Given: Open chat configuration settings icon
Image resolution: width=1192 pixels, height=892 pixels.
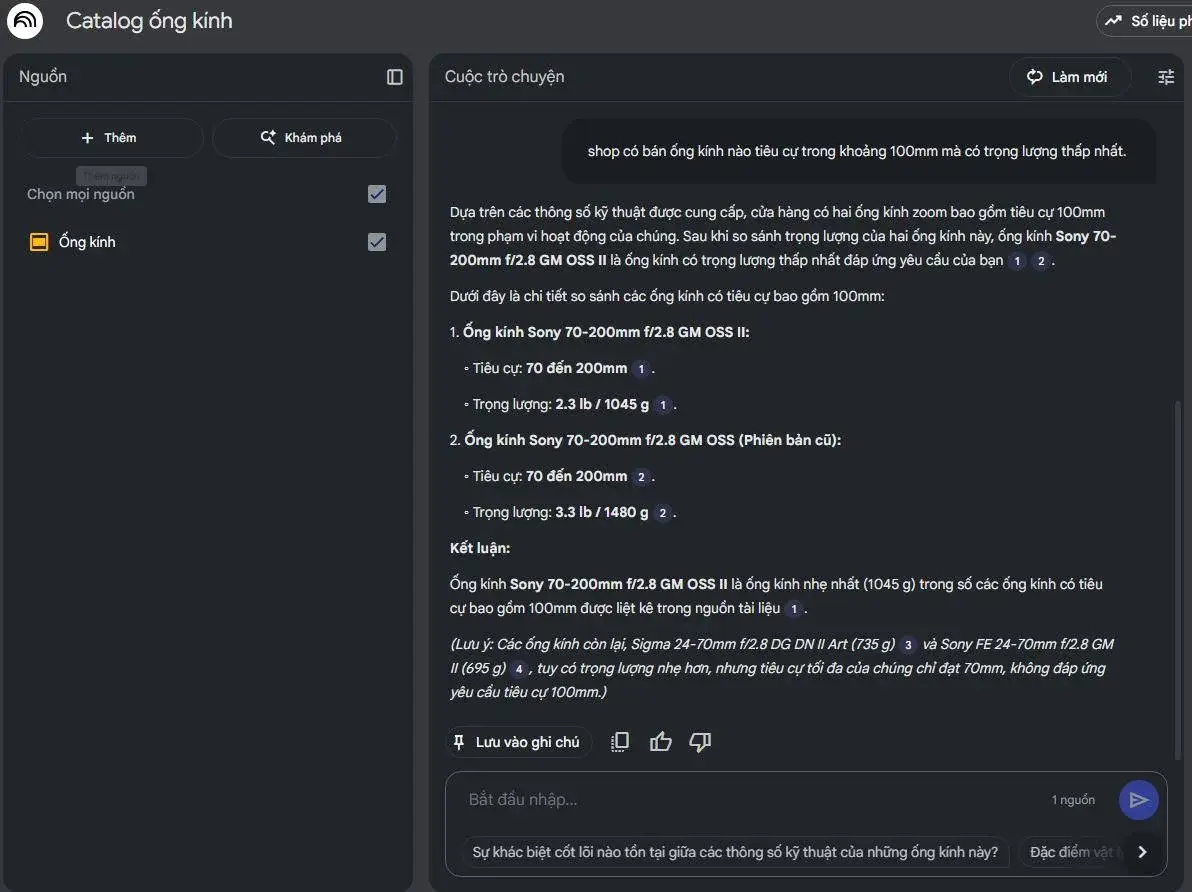Looking at the screenshot, I should point(1166,77).
